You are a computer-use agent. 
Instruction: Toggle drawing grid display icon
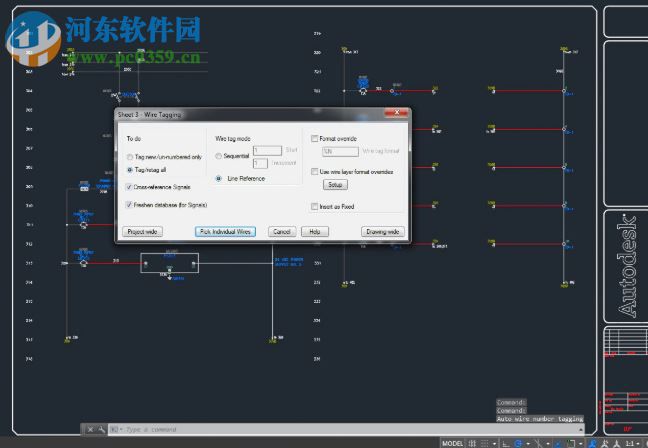pos(472,443)
